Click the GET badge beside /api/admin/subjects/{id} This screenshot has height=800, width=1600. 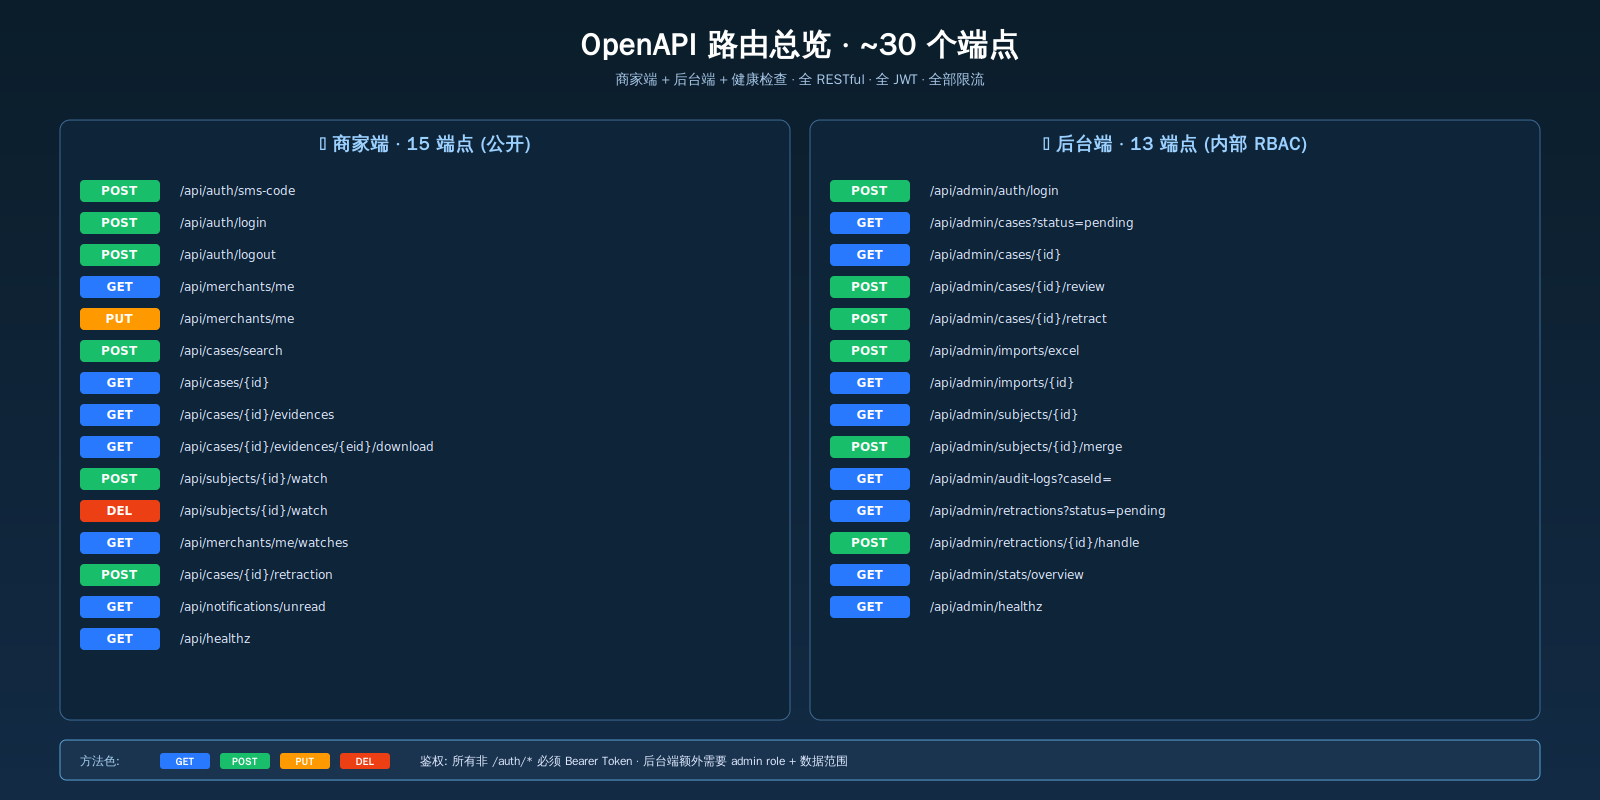[x=870, y=415]
